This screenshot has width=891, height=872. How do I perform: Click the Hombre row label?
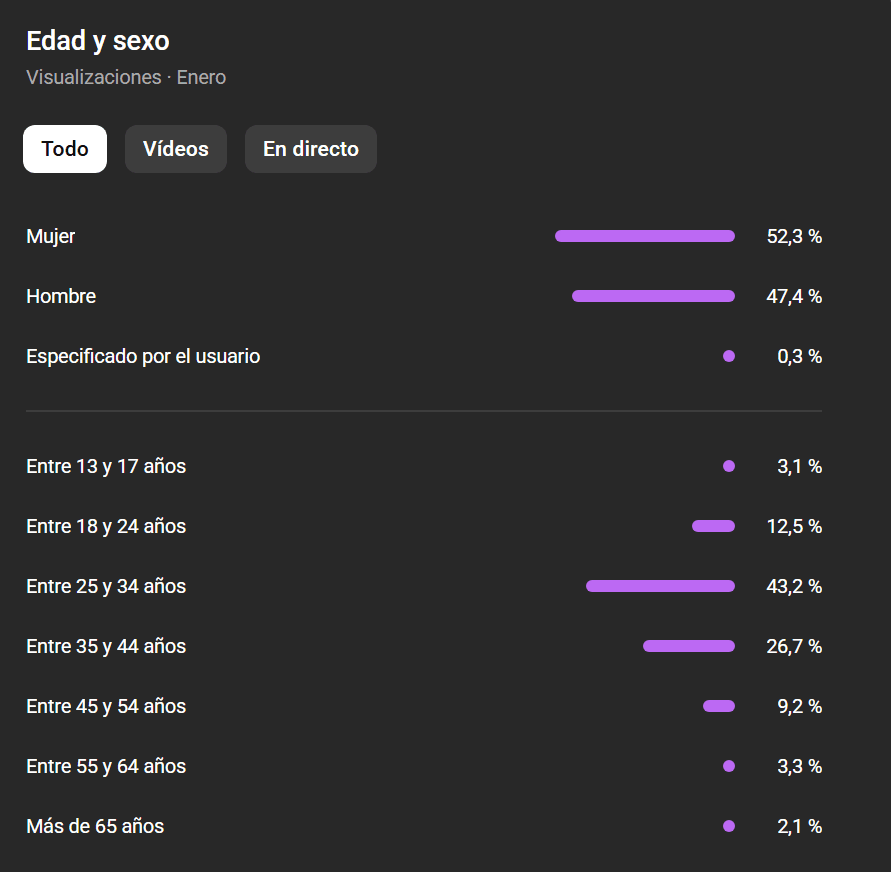pyautogui.click(x=60, y=296)
